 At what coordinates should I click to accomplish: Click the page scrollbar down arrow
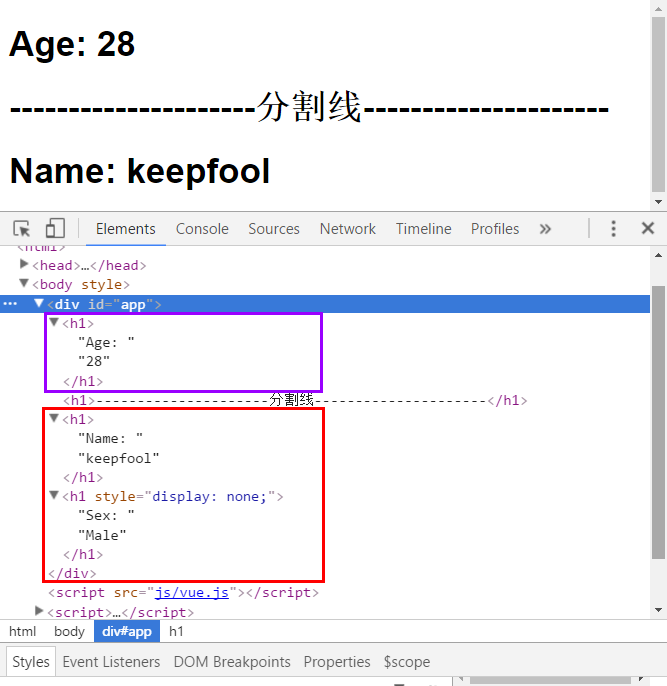click(658, 202)
